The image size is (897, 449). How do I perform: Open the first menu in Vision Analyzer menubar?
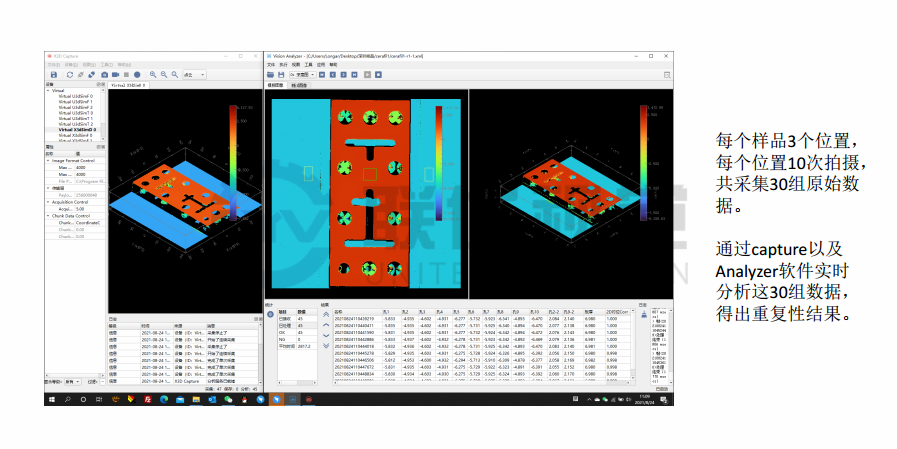(269, 64)
